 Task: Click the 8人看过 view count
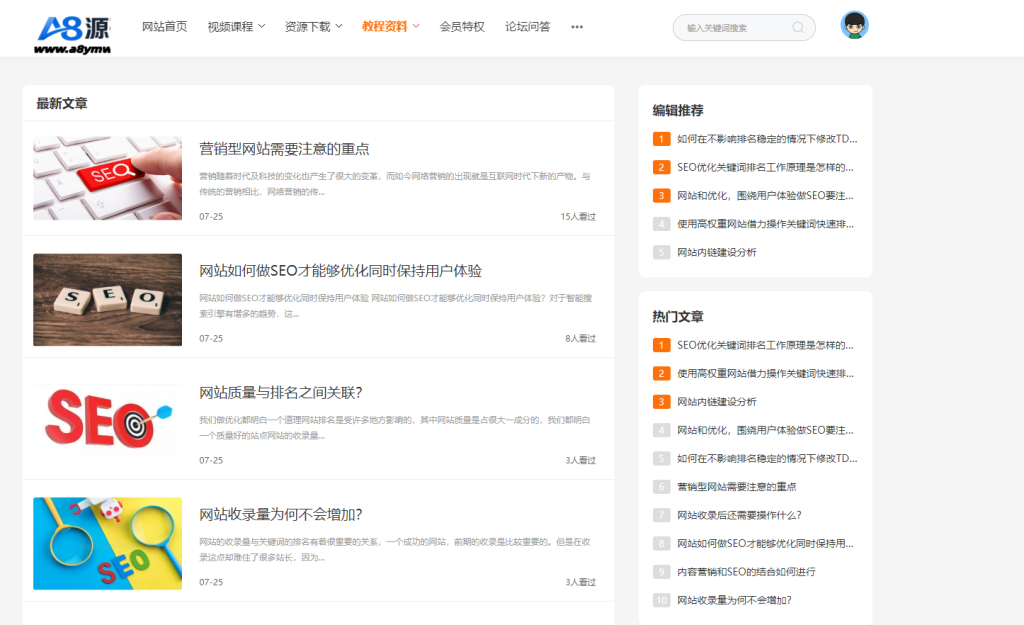coord(581,338)
